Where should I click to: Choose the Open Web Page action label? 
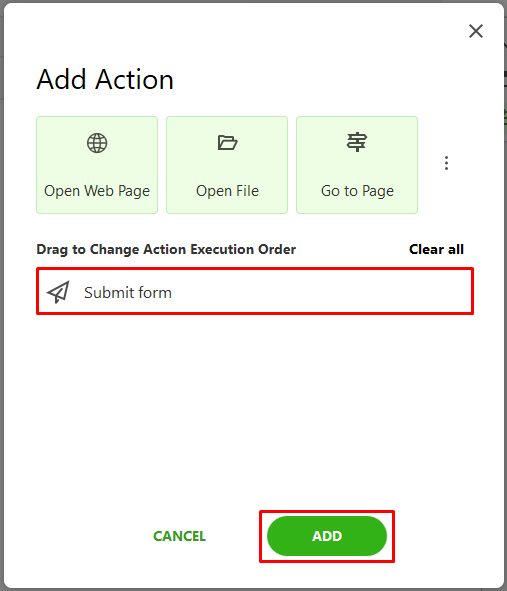[x=97, y=191]
